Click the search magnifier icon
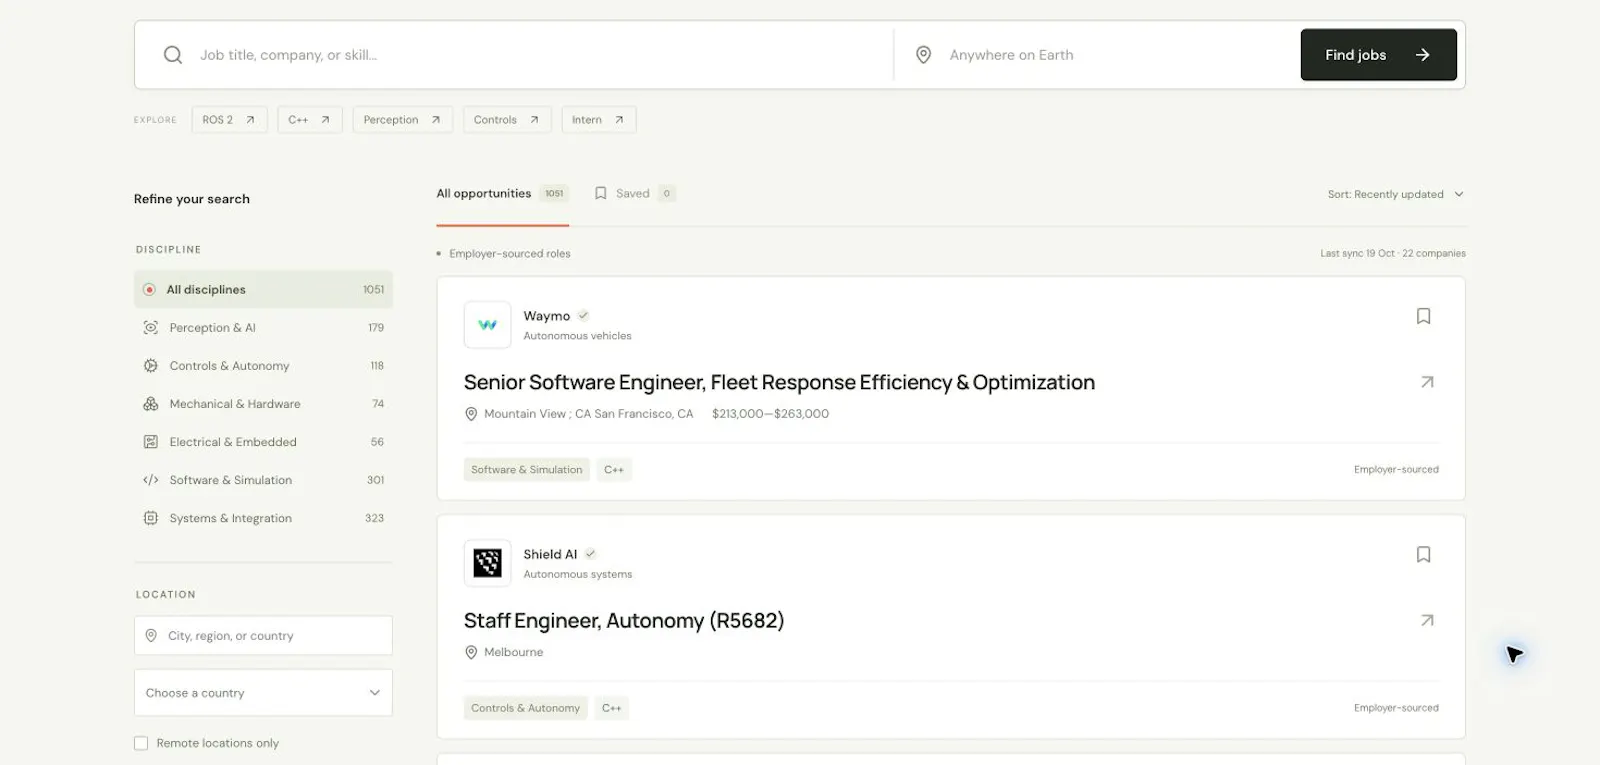Viewport: 1600px width, 765px height. (x=173, y=55)
